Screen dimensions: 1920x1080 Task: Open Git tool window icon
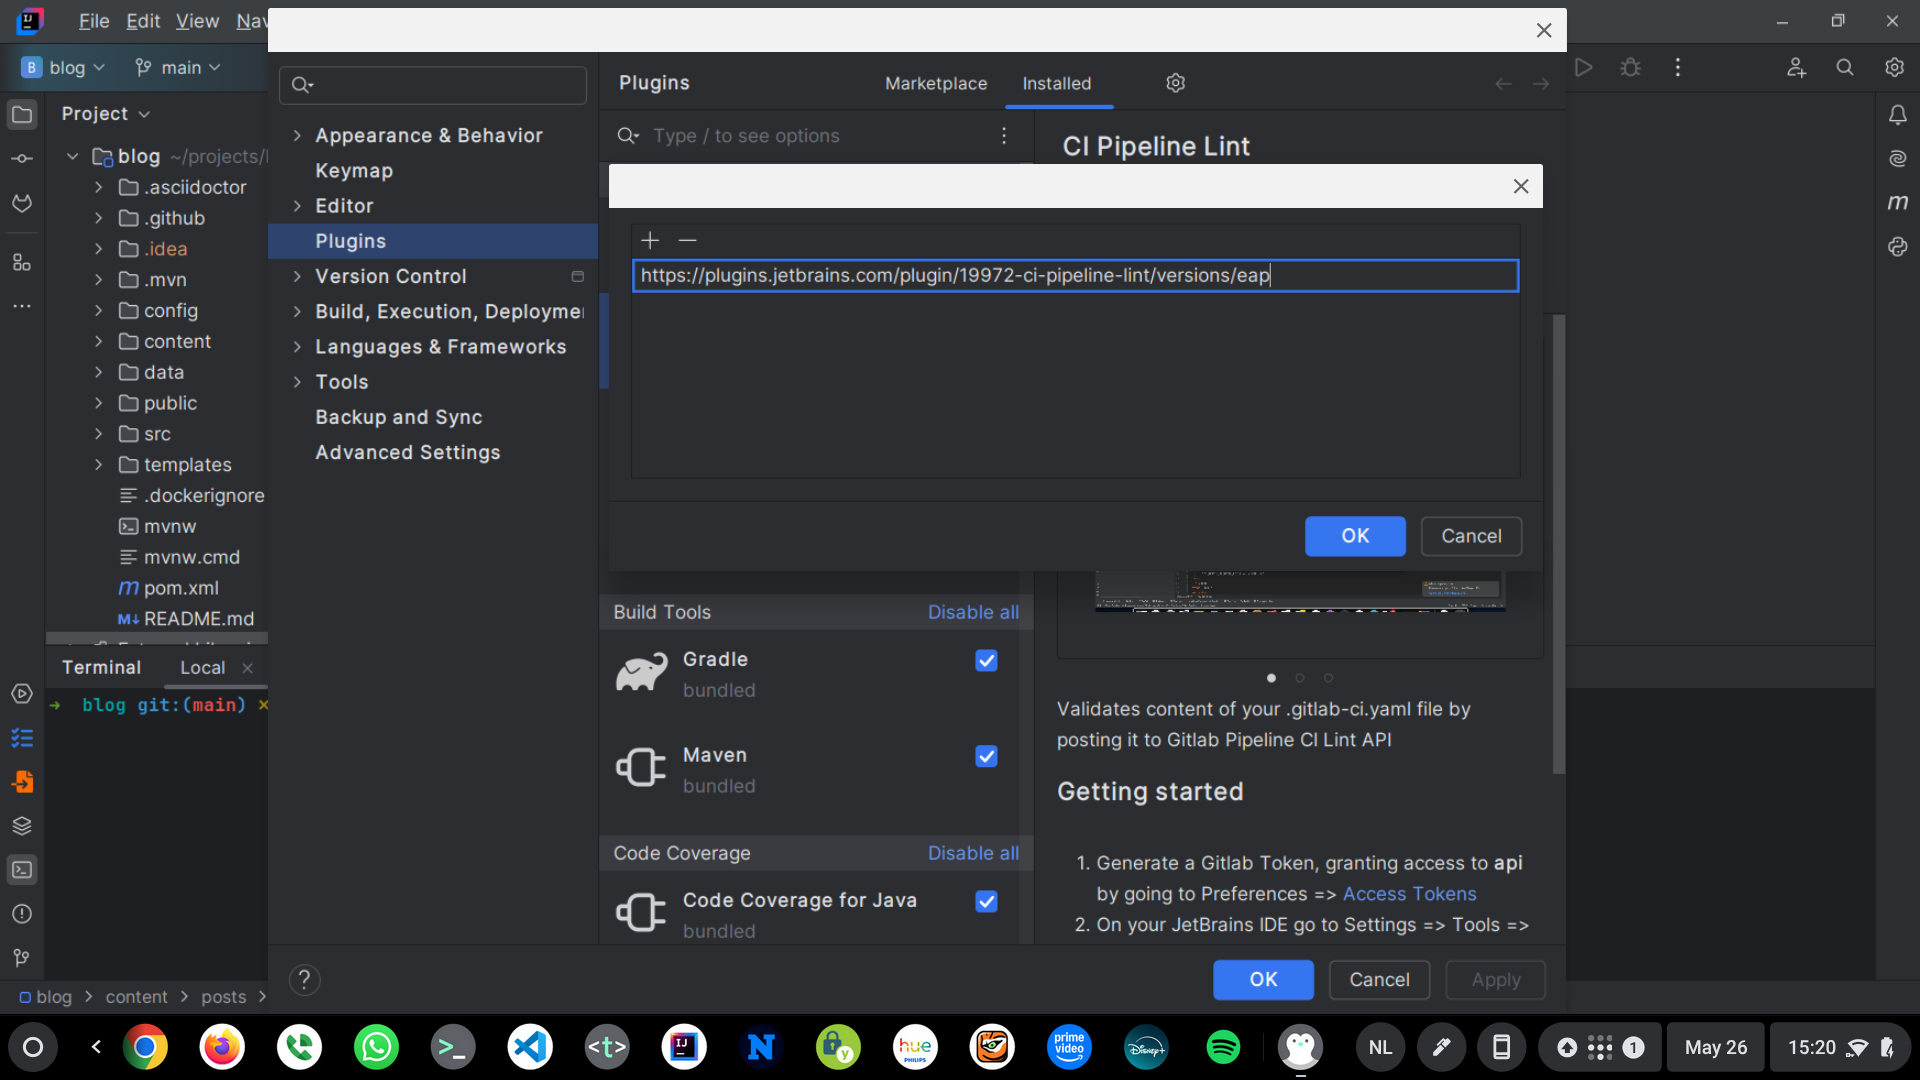click(22, 958)
